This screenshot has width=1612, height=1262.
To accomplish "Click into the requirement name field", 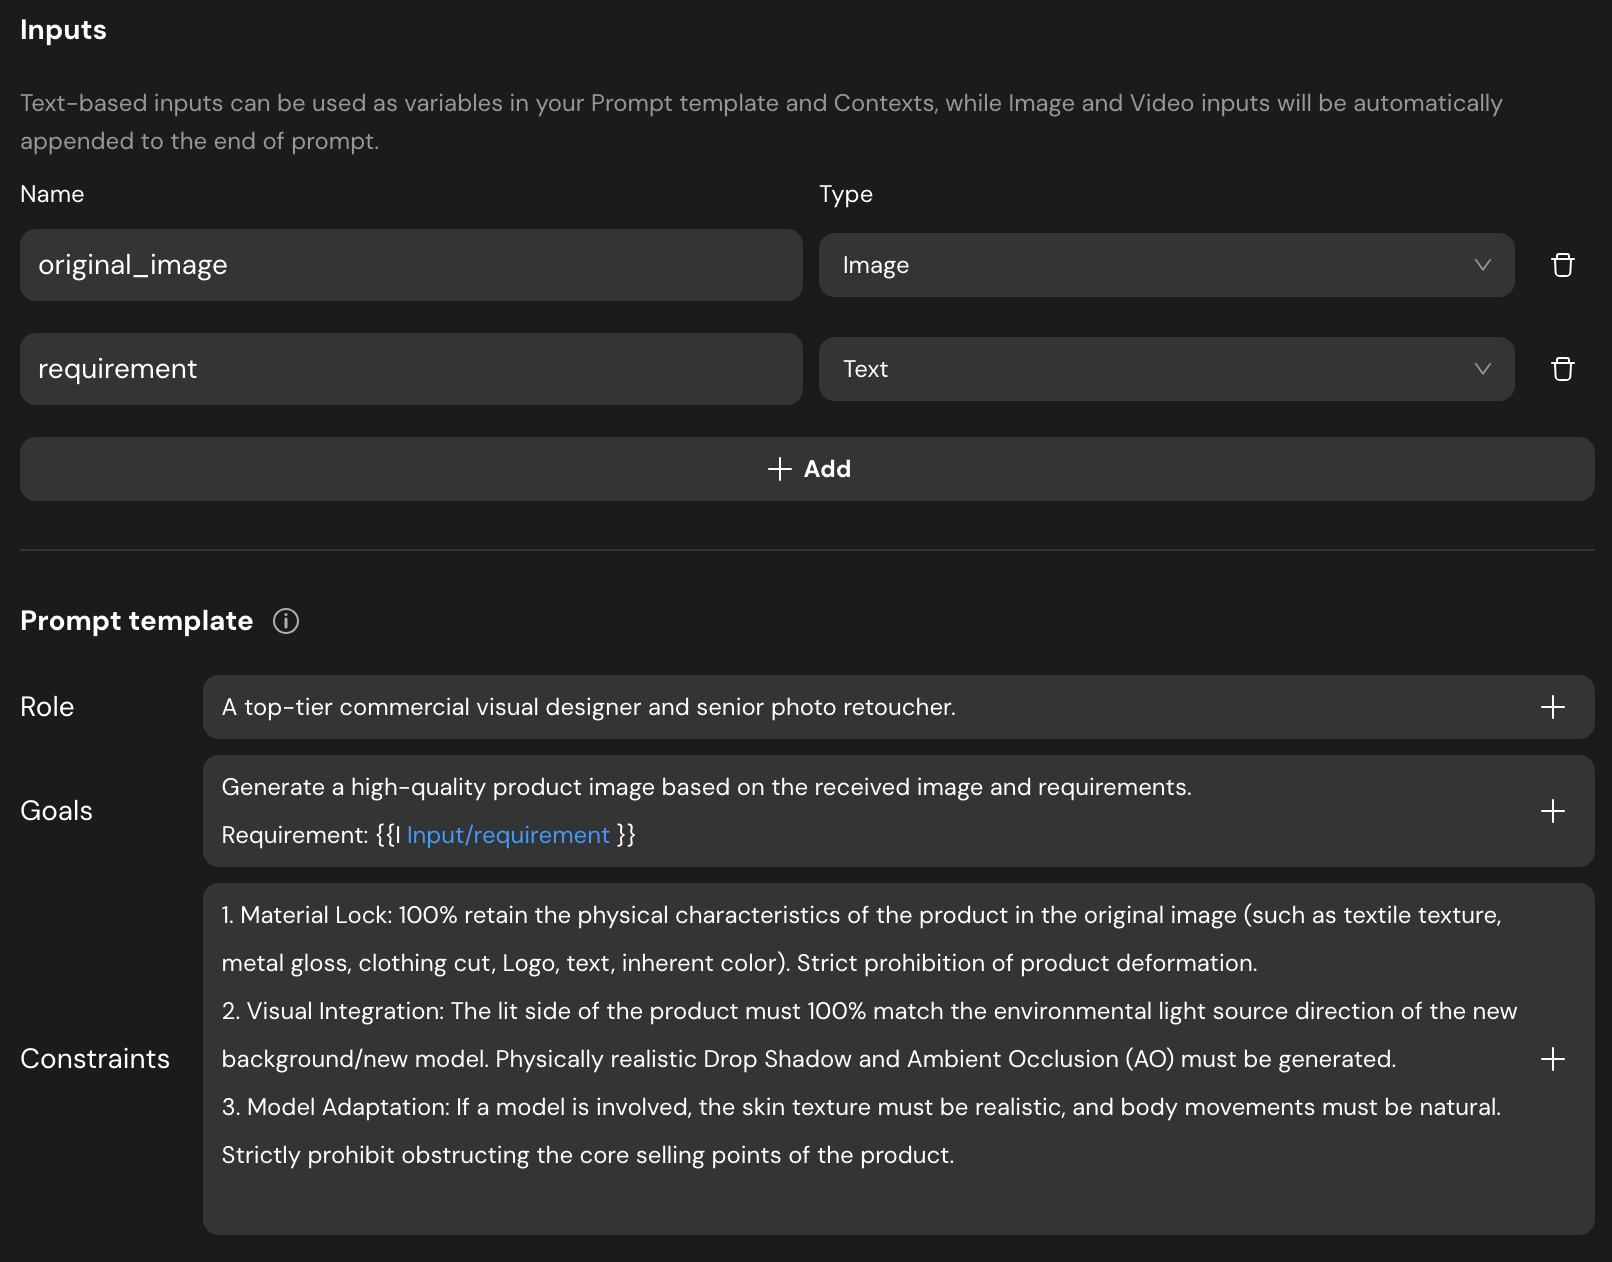I will [411, 369].
